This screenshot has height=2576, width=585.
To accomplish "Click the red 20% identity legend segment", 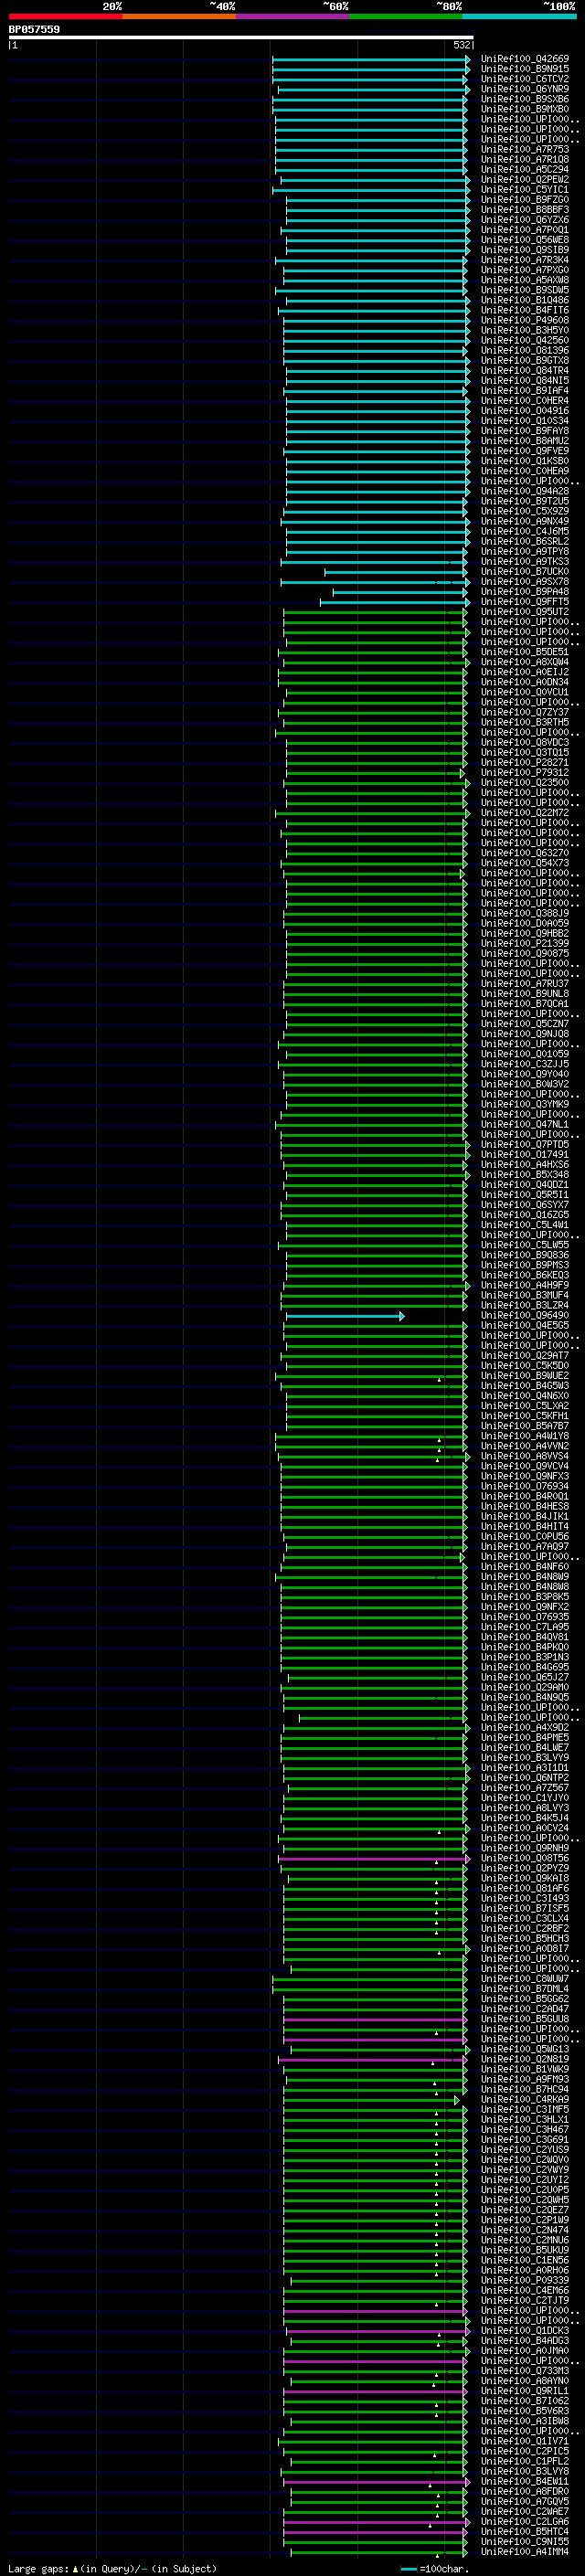I will [65, 16].
